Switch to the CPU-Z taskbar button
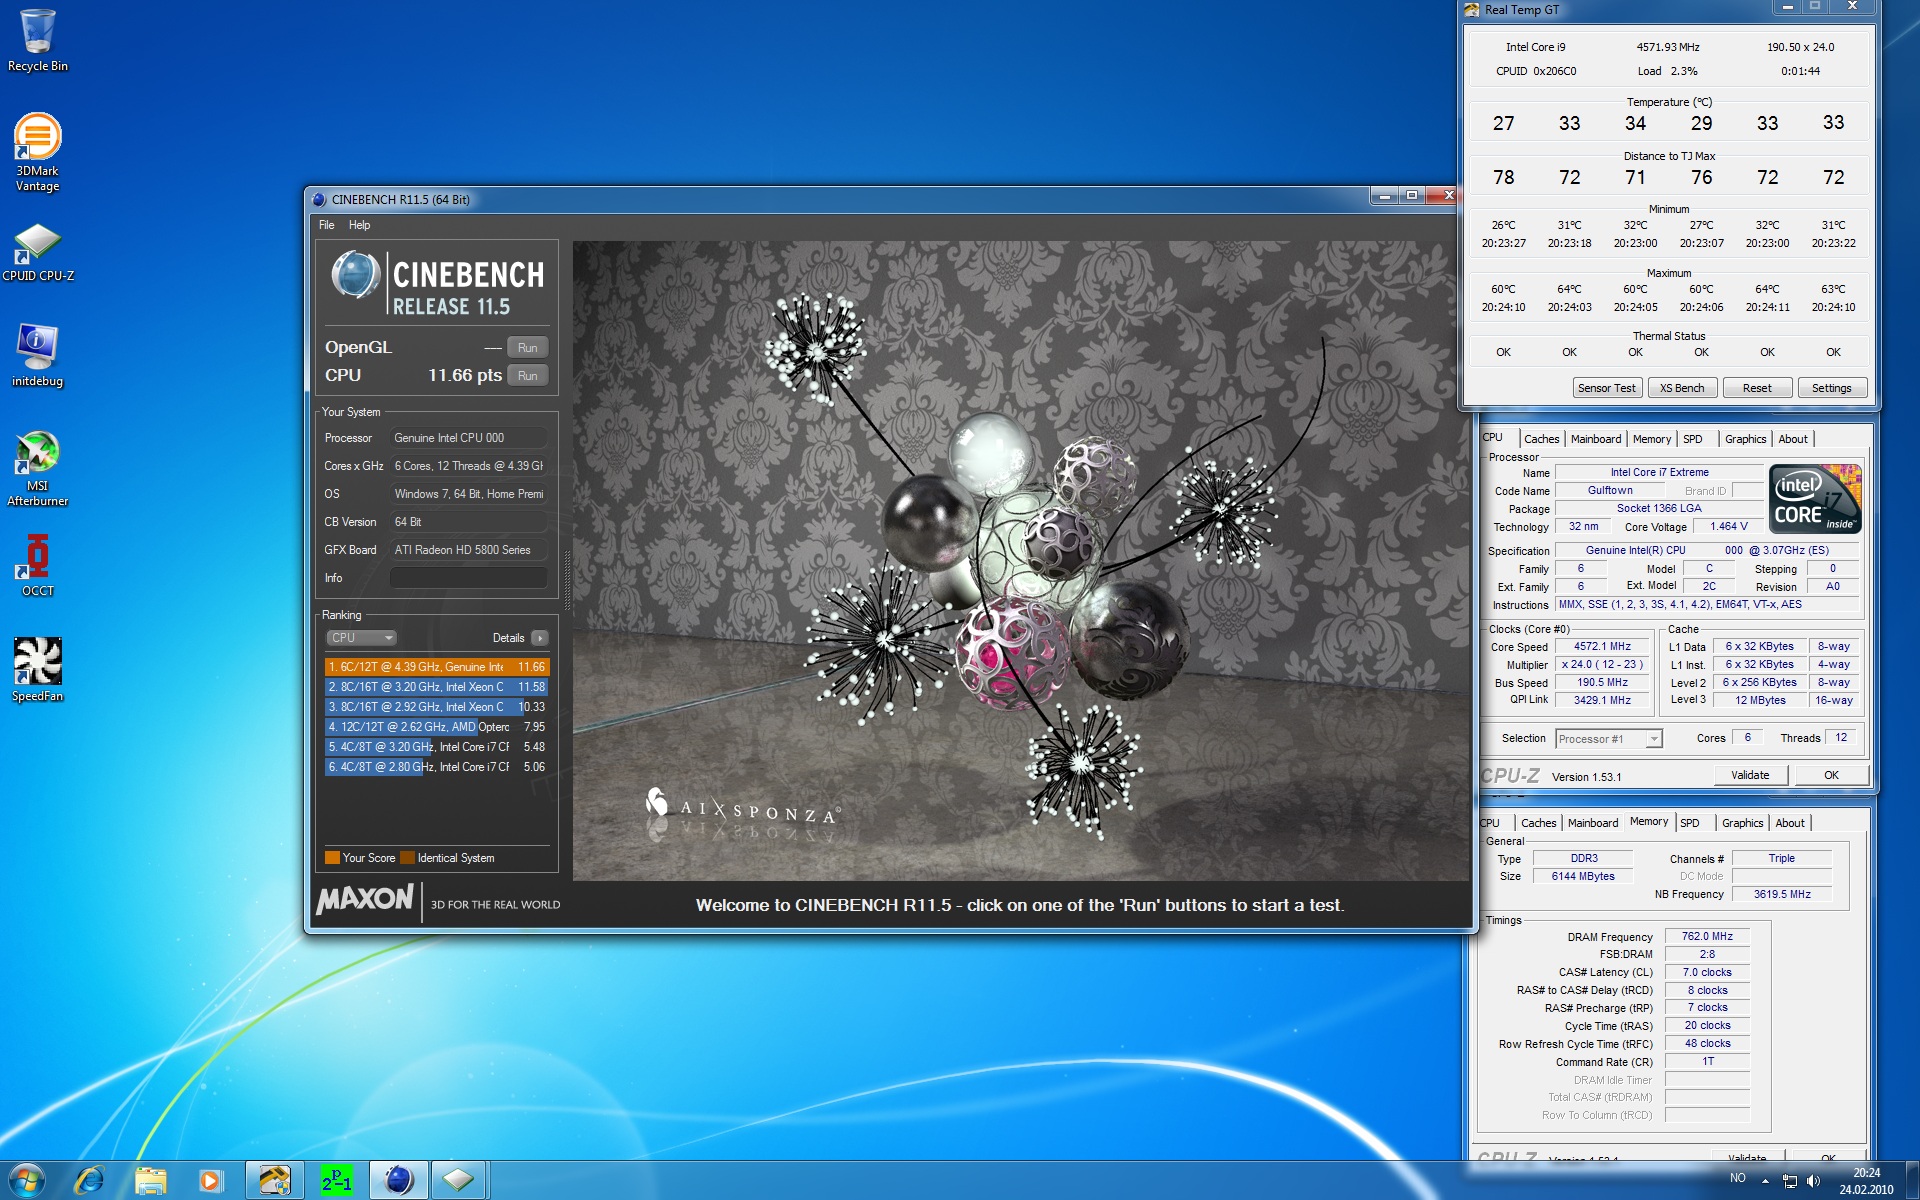The image size is (1920, 1200). click(x=459, y=1180)
